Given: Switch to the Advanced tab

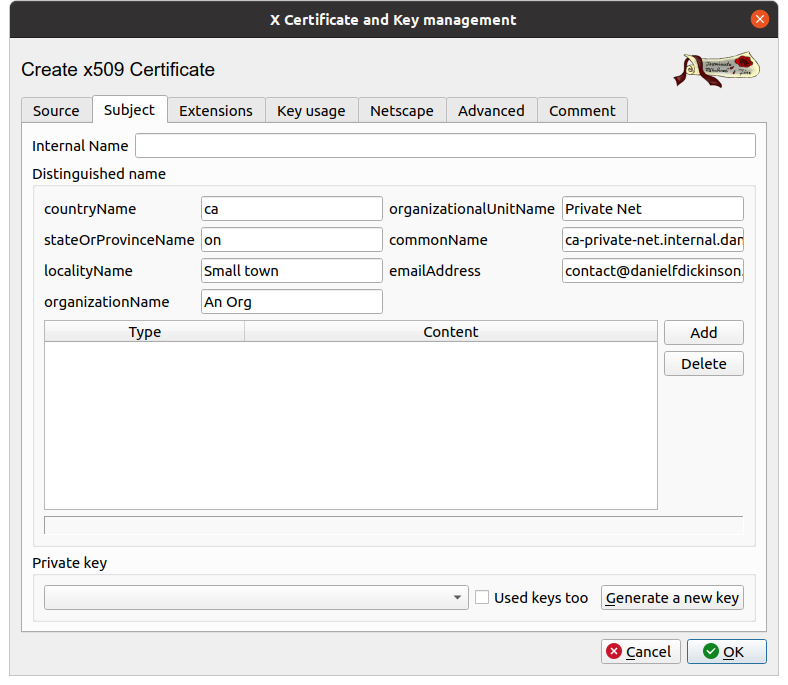Looking at the screenshot, I should [491, 111].
